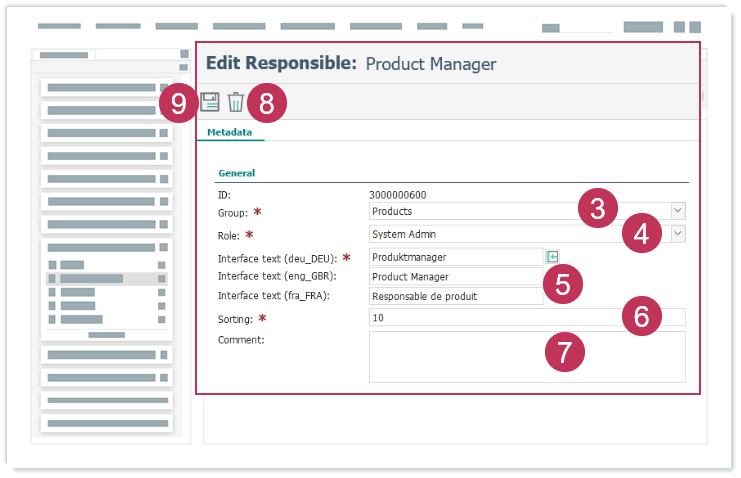
Task: Click the save disk icon in the toolbar
Action: point(210,101)
